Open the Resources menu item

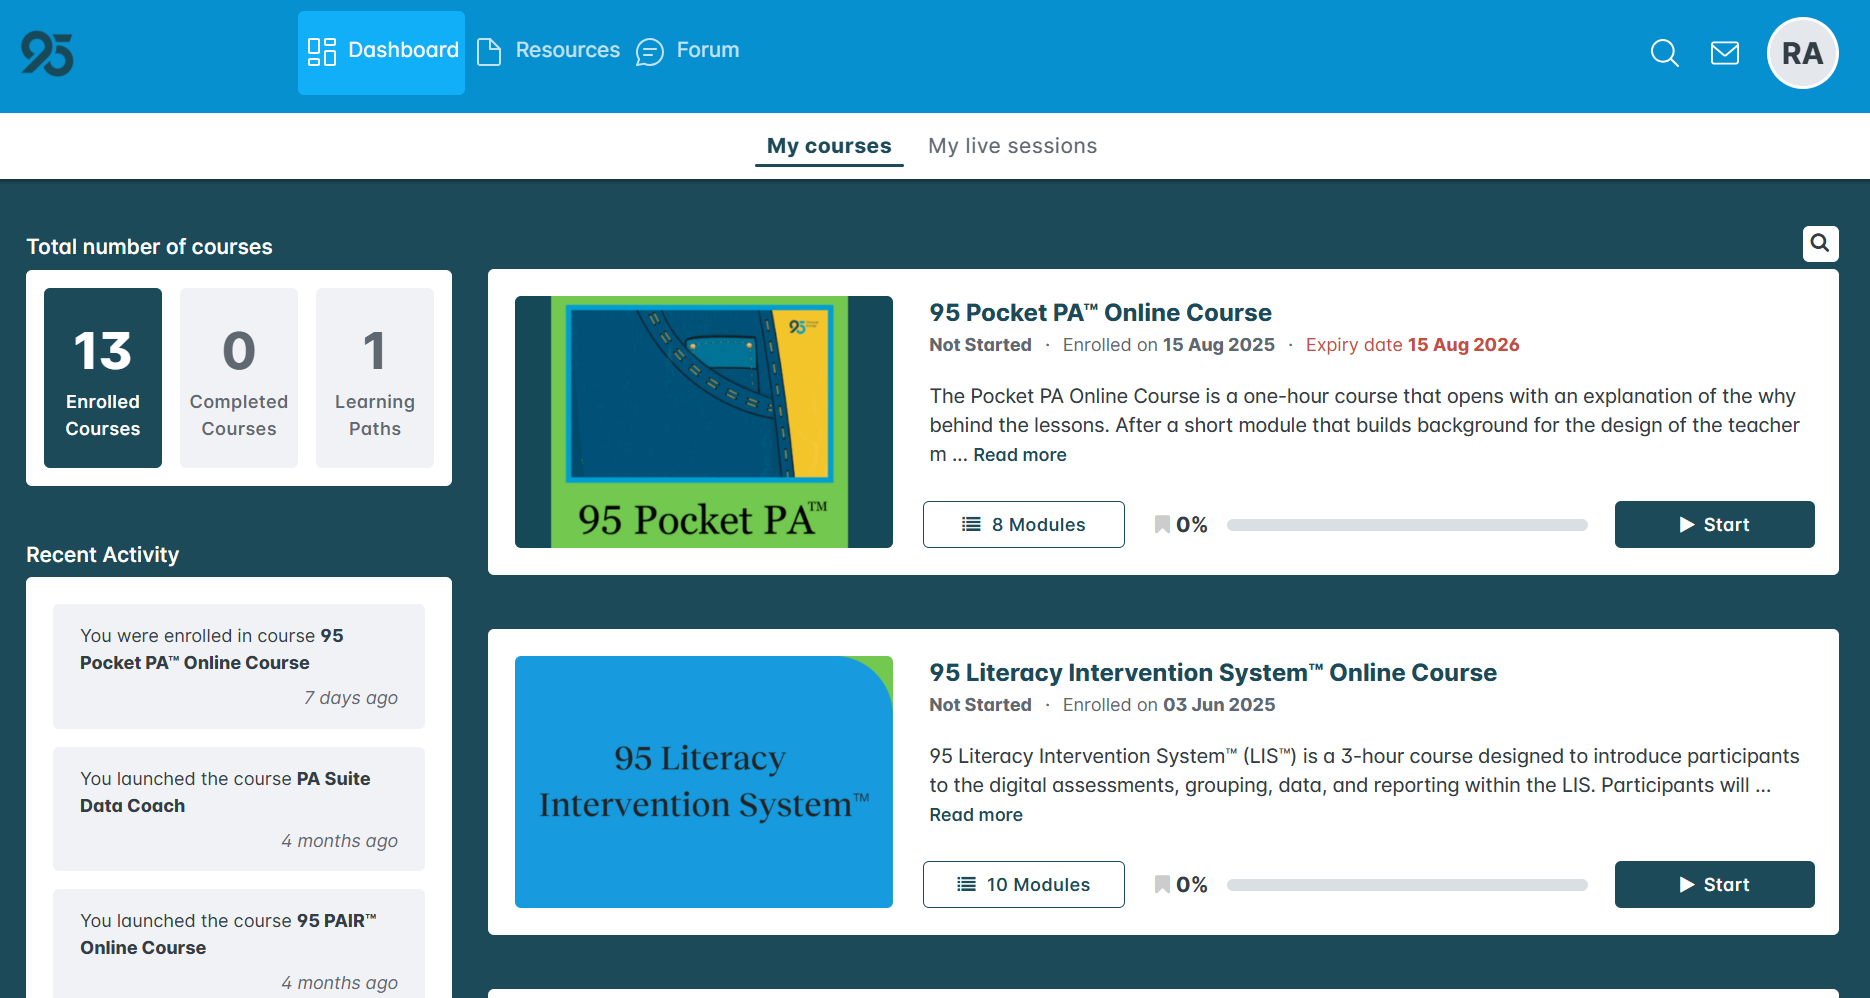click(548, 51)
